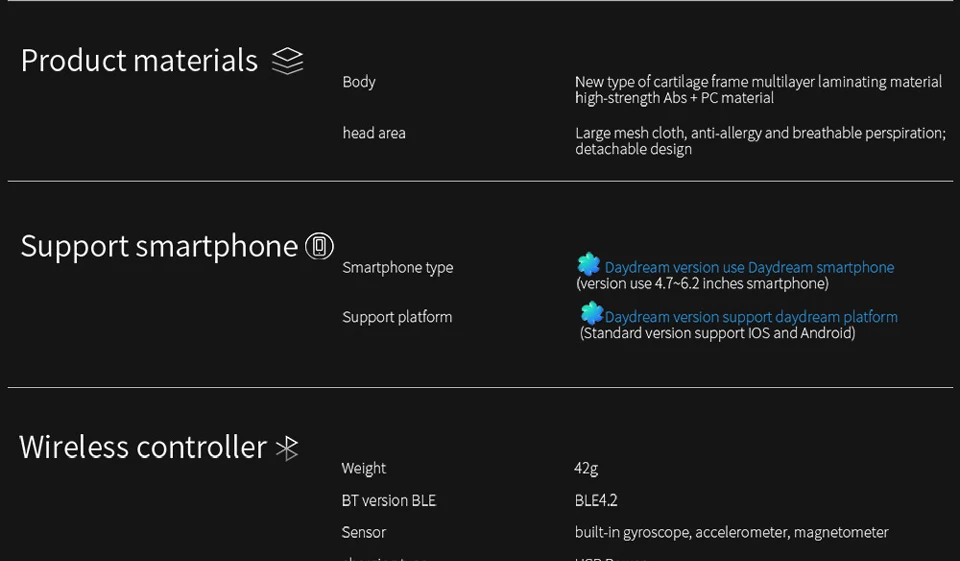Select the Support smartphone heading
Viewport: 960px width, 561px height.
pyautogui.click(x=159, y=246)
